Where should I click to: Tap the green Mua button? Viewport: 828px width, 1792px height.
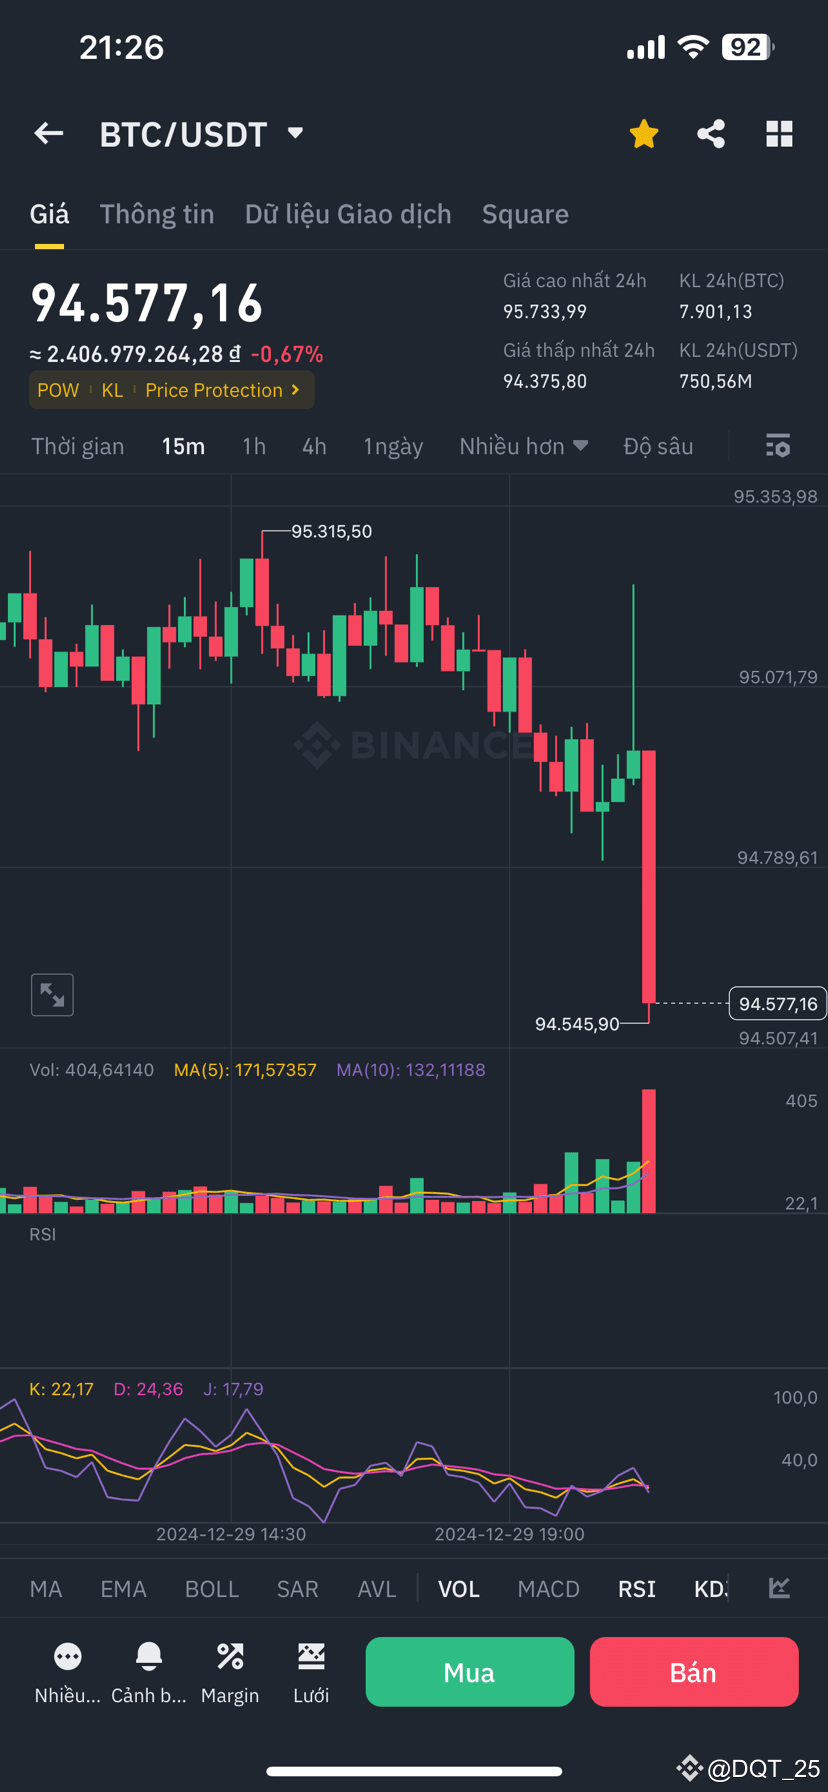(470, 1672)
